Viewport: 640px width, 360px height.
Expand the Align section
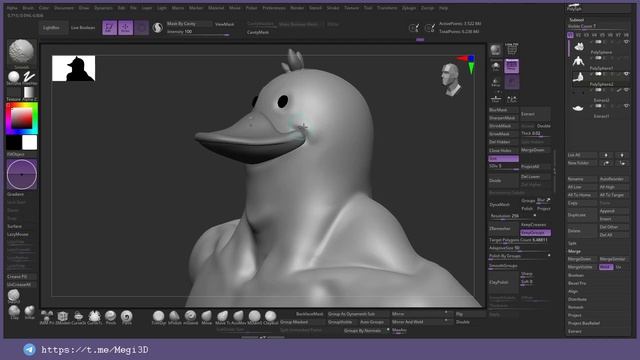[x=573, y=291]
